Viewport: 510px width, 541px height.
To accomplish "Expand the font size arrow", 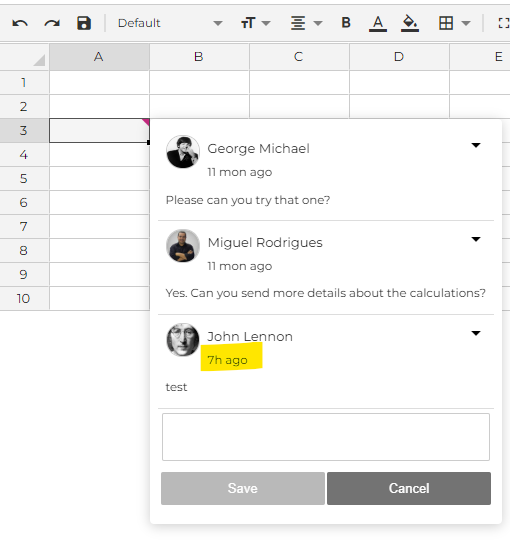I will pyautogui.click(x=266, y=23).
